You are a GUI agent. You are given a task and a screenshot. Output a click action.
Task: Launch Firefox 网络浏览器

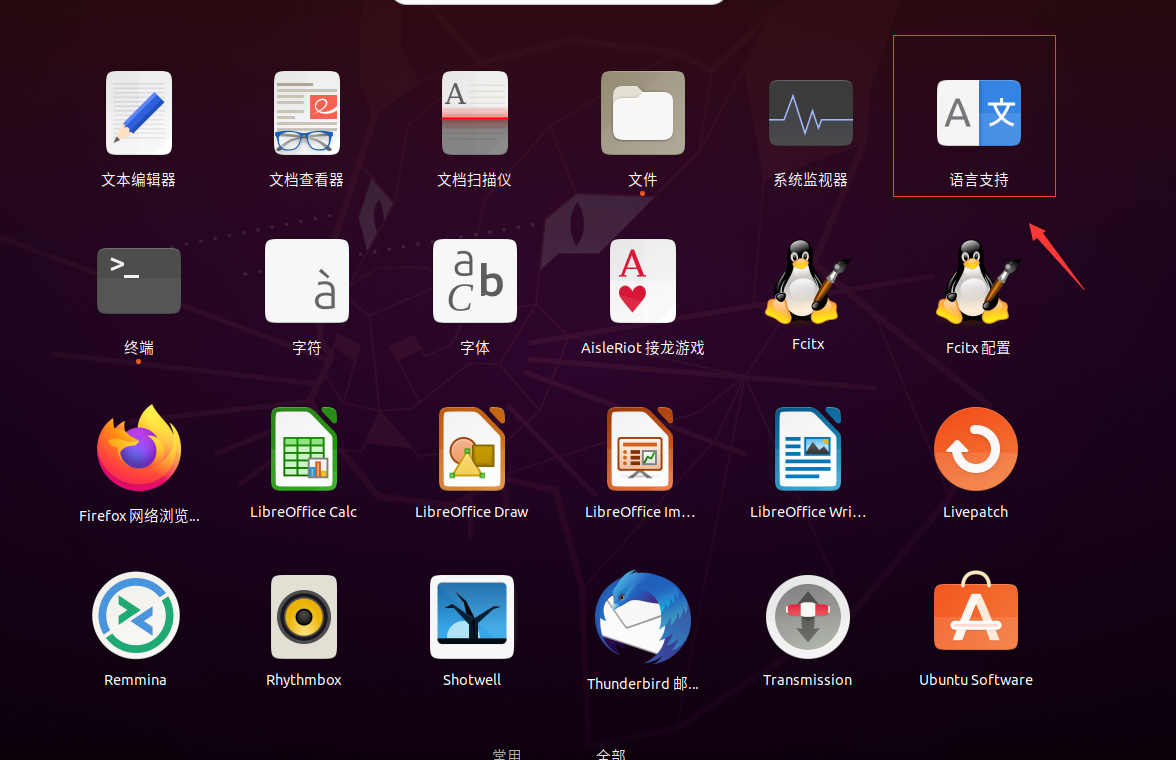click(x=139, y=449)
